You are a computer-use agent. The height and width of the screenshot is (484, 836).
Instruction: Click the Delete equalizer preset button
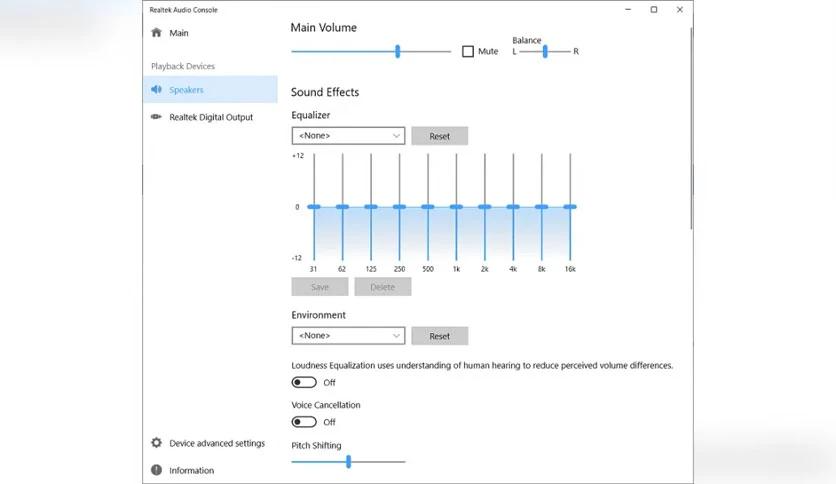383,287
